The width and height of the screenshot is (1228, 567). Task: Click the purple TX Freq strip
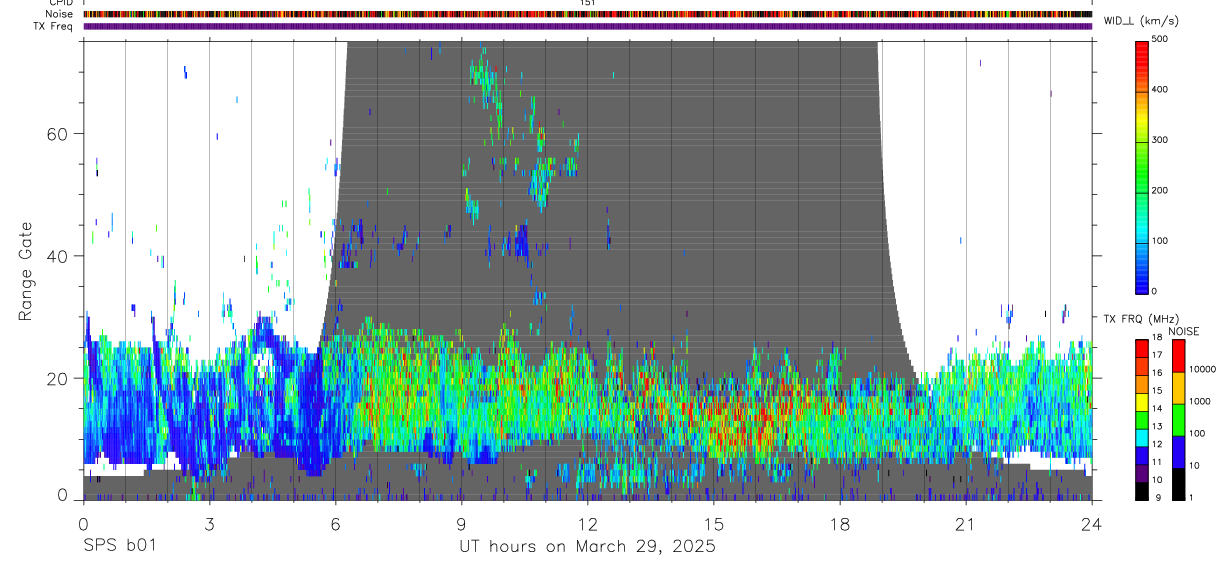[587, 26]
